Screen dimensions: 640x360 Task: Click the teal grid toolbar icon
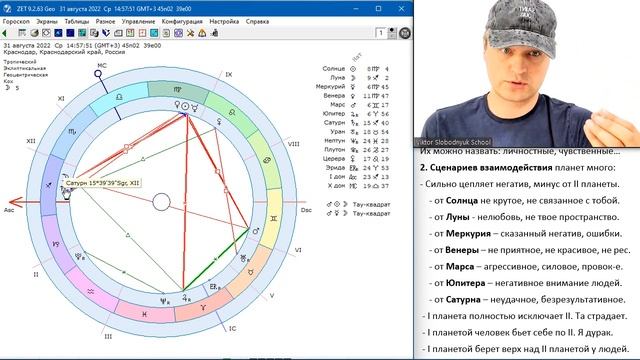click(x=82, y=33)
